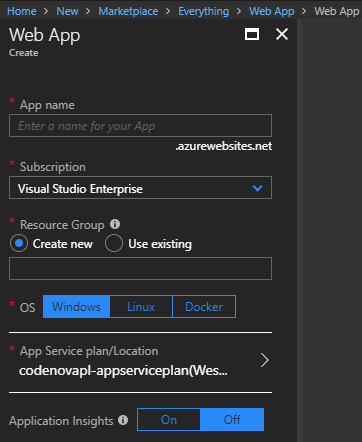Choose Linux as the OS

pos(141,307)
